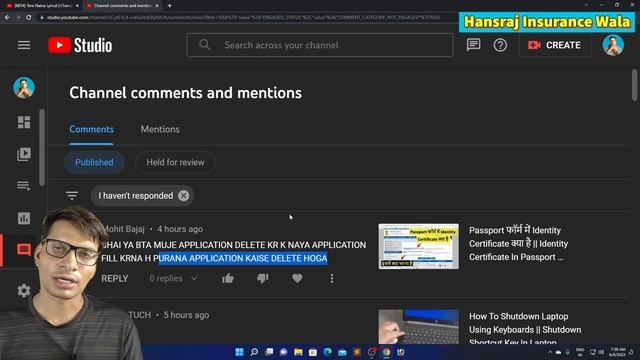Reply to Mohit Bajaj's comment

click(x=115, y=278)
